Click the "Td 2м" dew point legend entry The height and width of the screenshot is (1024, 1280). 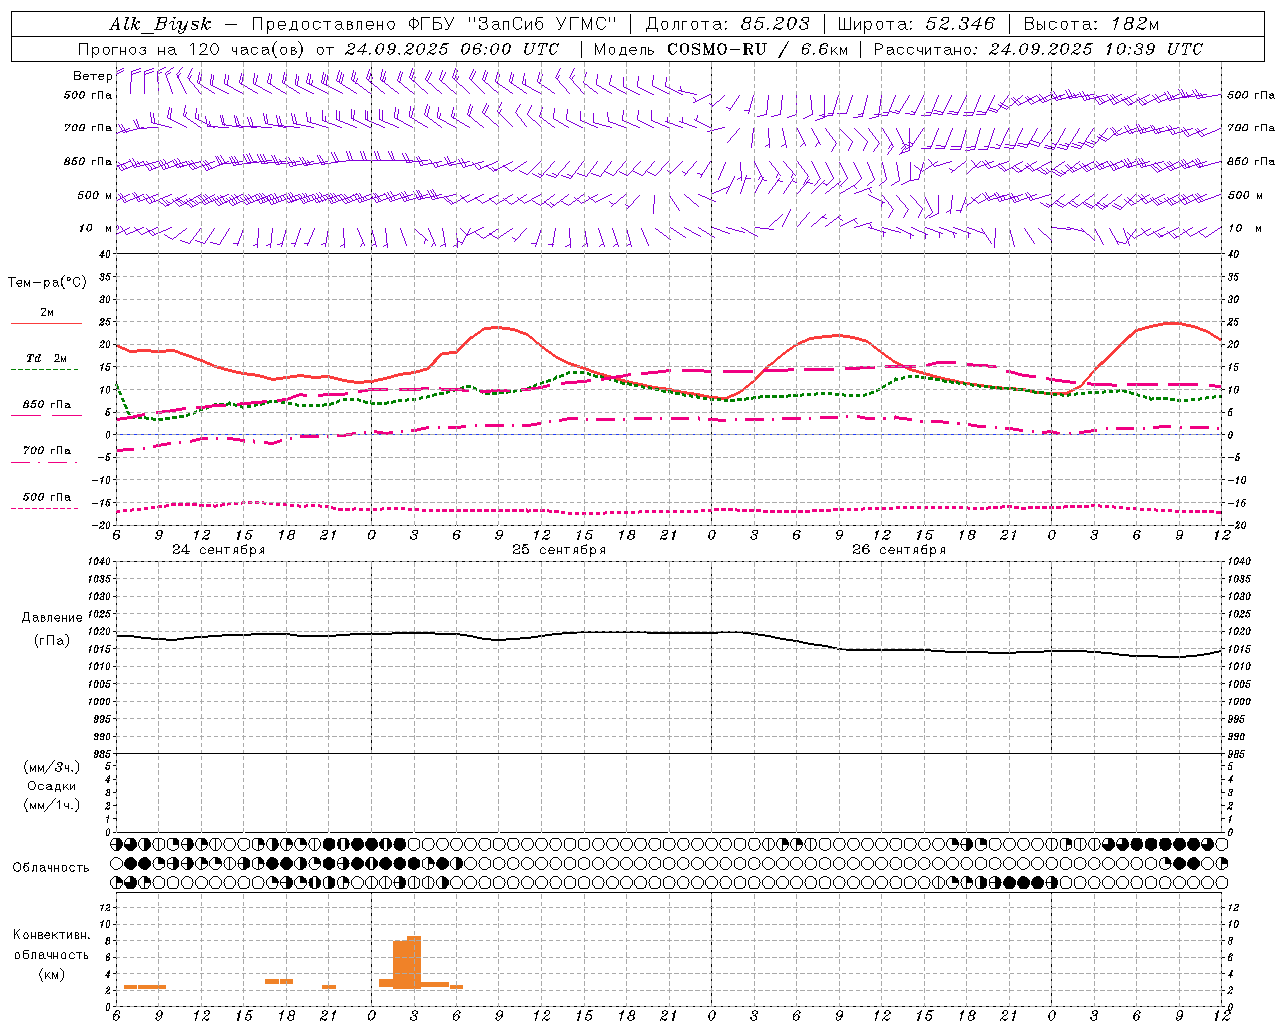pos(47,358)
